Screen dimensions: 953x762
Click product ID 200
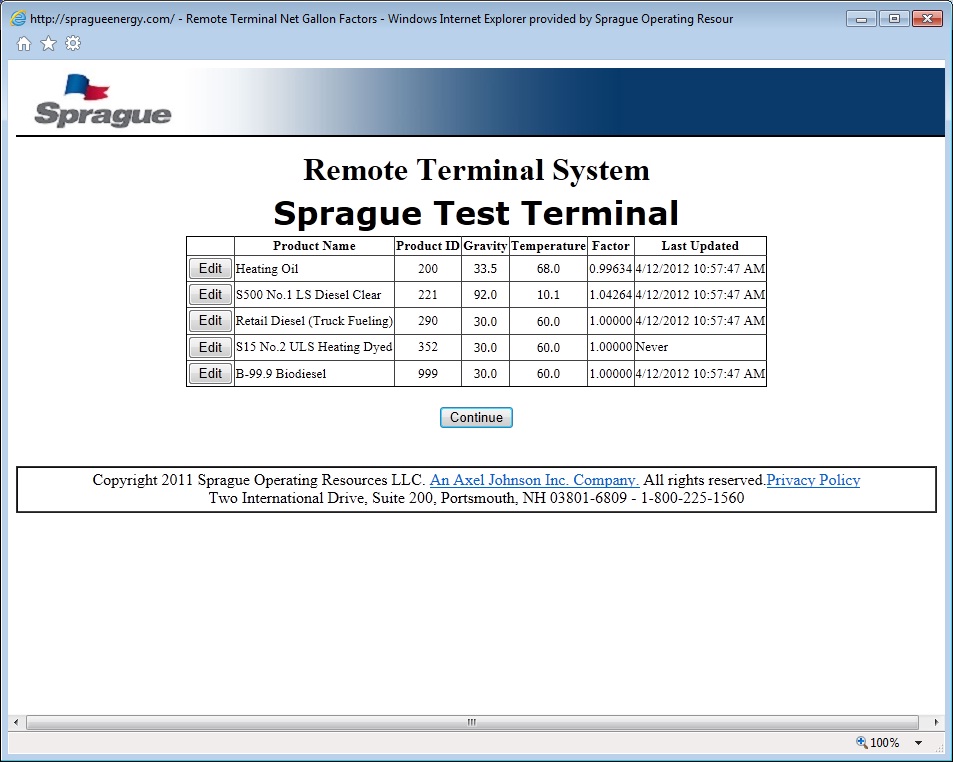point(428,269)
